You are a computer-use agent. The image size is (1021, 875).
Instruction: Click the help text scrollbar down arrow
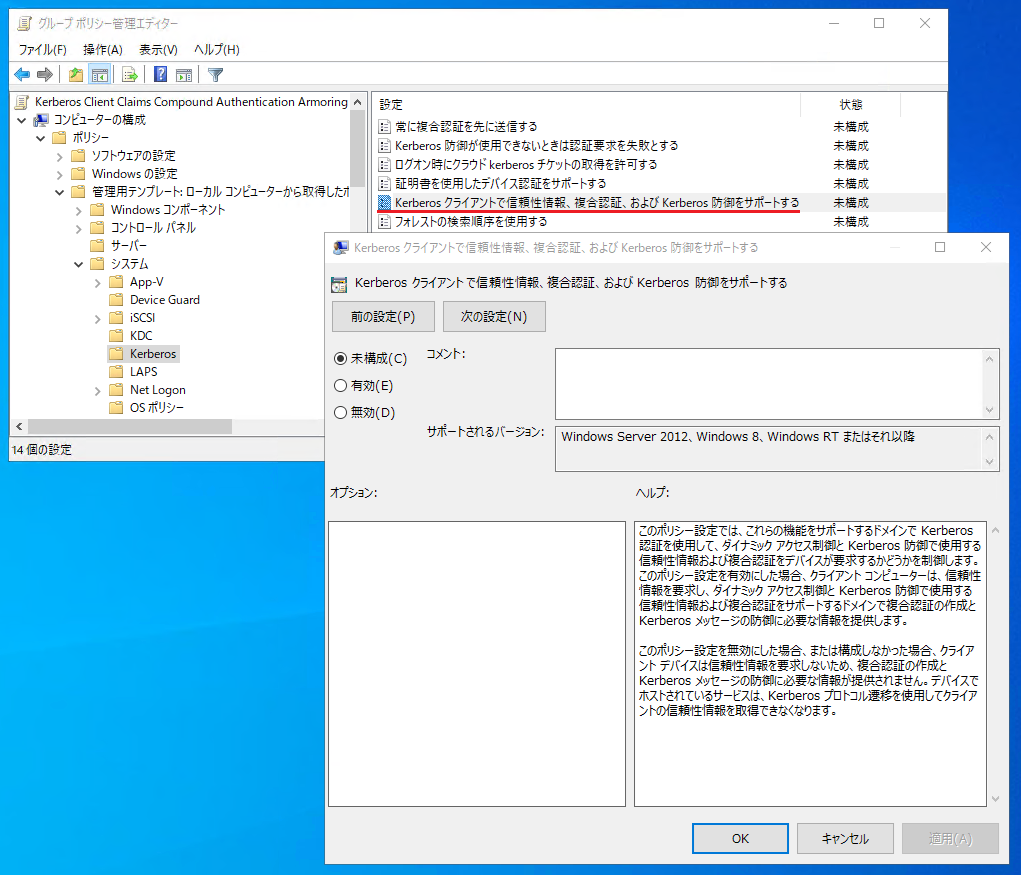[996, 799]
